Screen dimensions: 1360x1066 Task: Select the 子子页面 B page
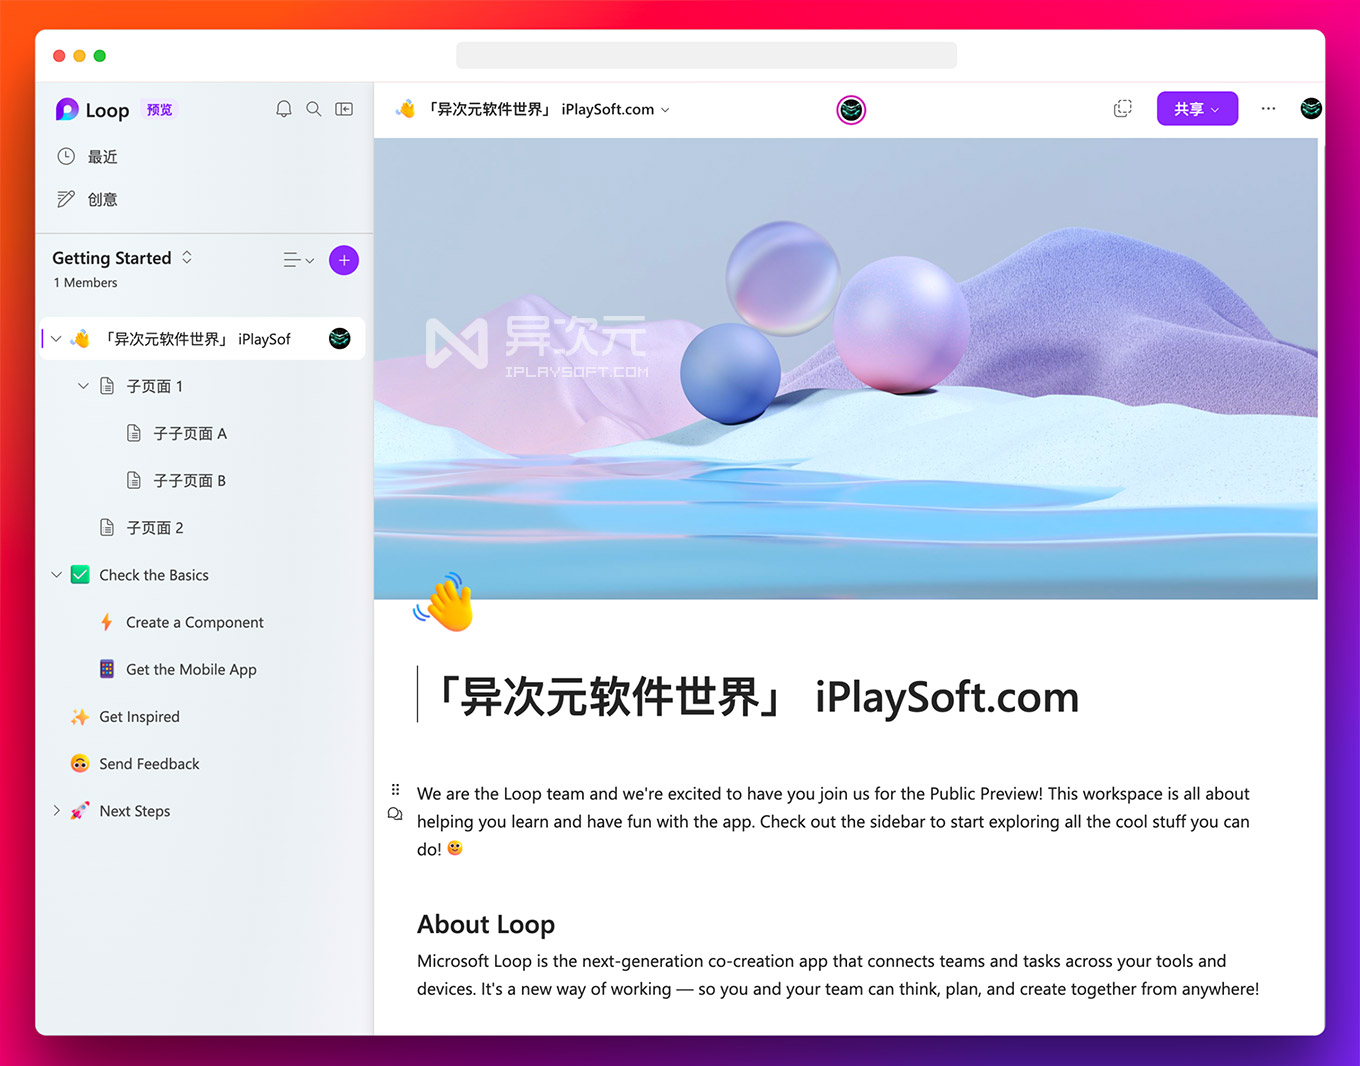tap(187, 480)
